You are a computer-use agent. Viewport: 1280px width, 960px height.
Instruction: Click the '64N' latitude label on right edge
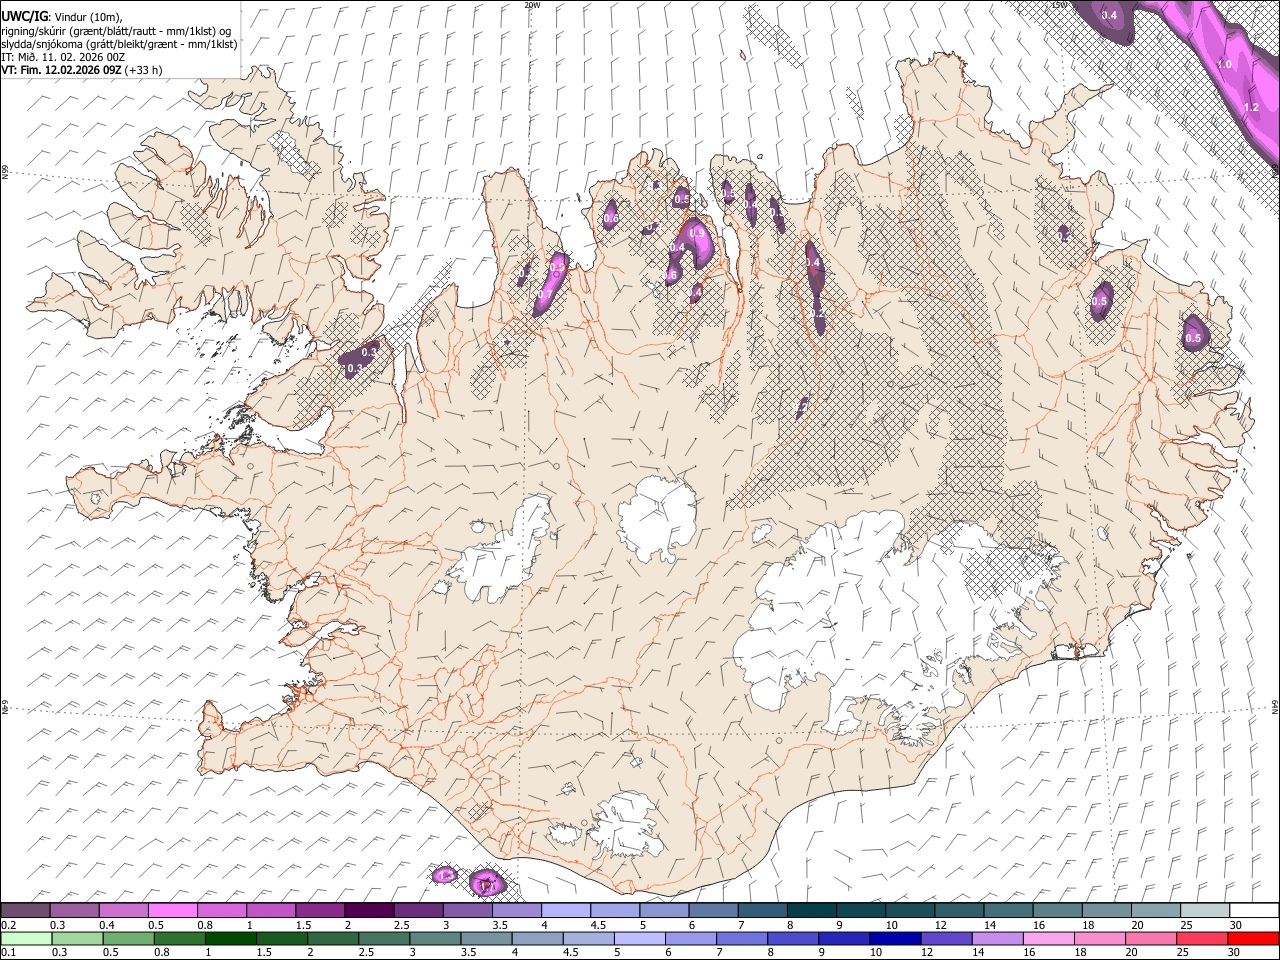click(x=1275, y=707)
